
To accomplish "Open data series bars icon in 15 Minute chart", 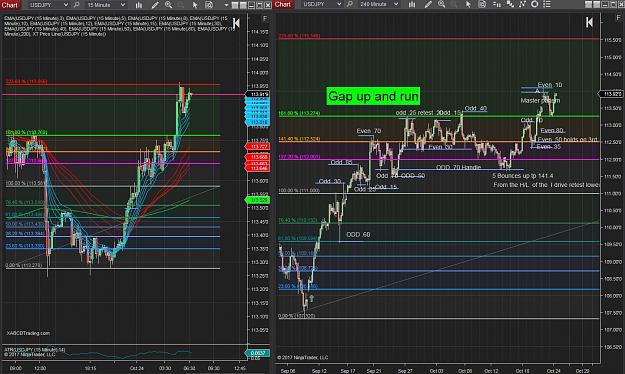I will 139,5.
